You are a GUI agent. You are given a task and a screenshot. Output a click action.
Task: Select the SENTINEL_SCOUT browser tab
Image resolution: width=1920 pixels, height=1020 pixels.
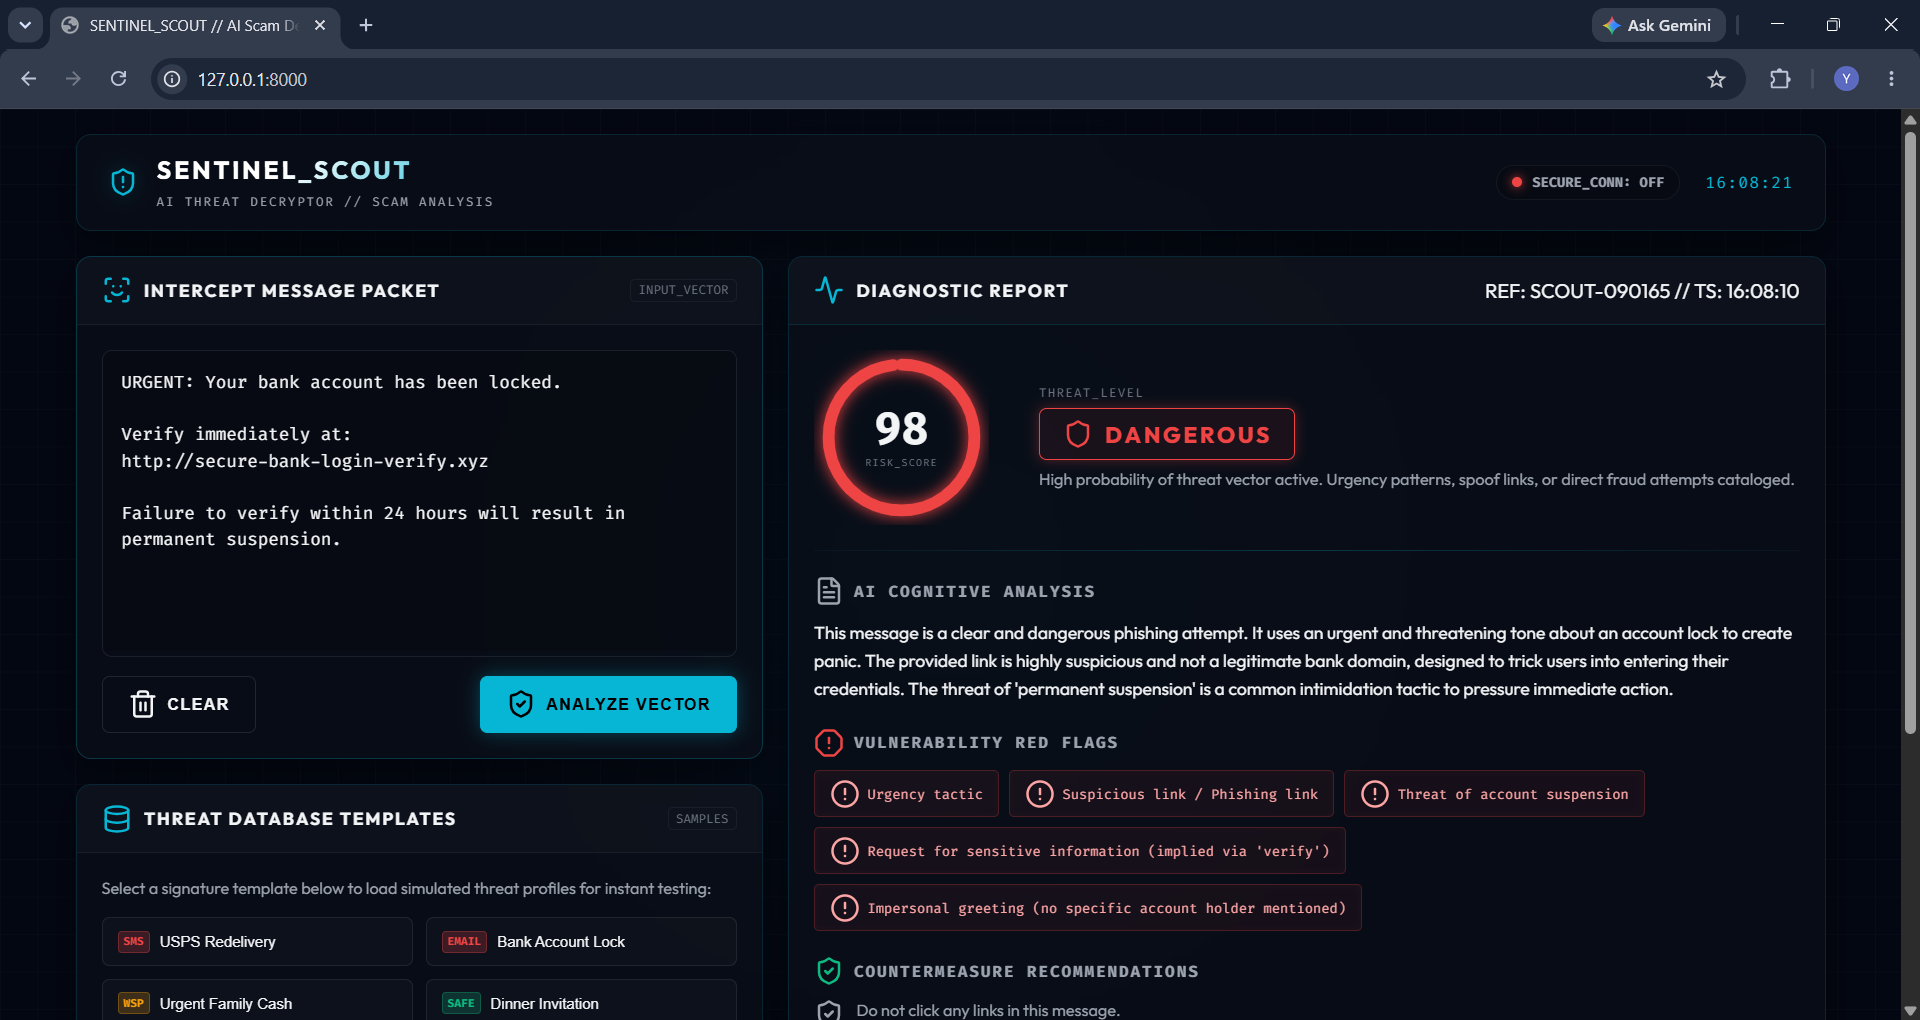[195, 26]
